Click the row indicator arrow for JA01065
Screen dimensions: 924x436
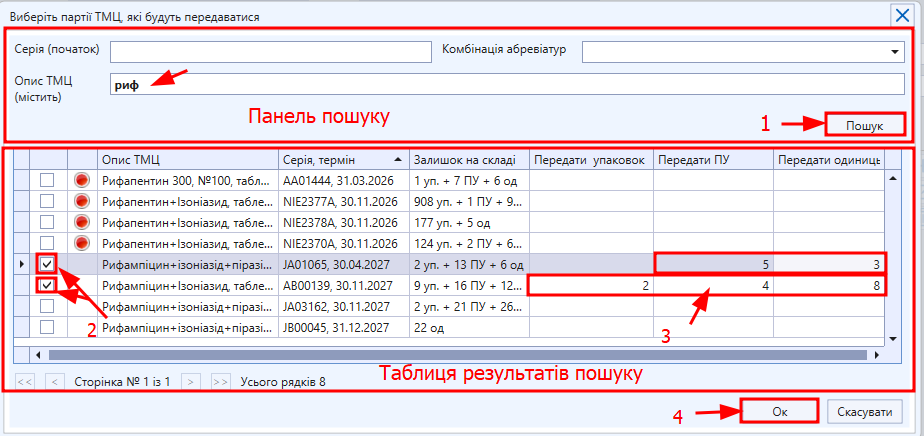point(22,265)
